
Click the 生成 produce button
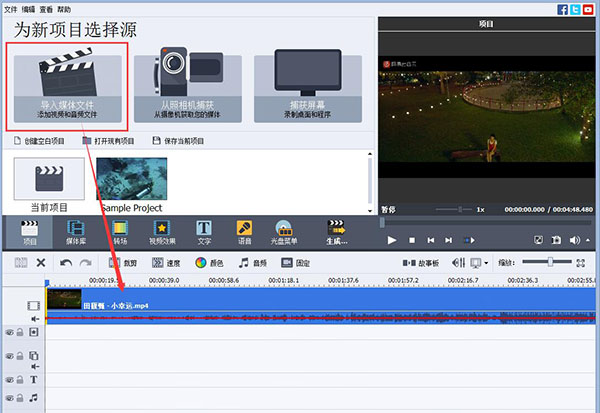click(337, 232)
